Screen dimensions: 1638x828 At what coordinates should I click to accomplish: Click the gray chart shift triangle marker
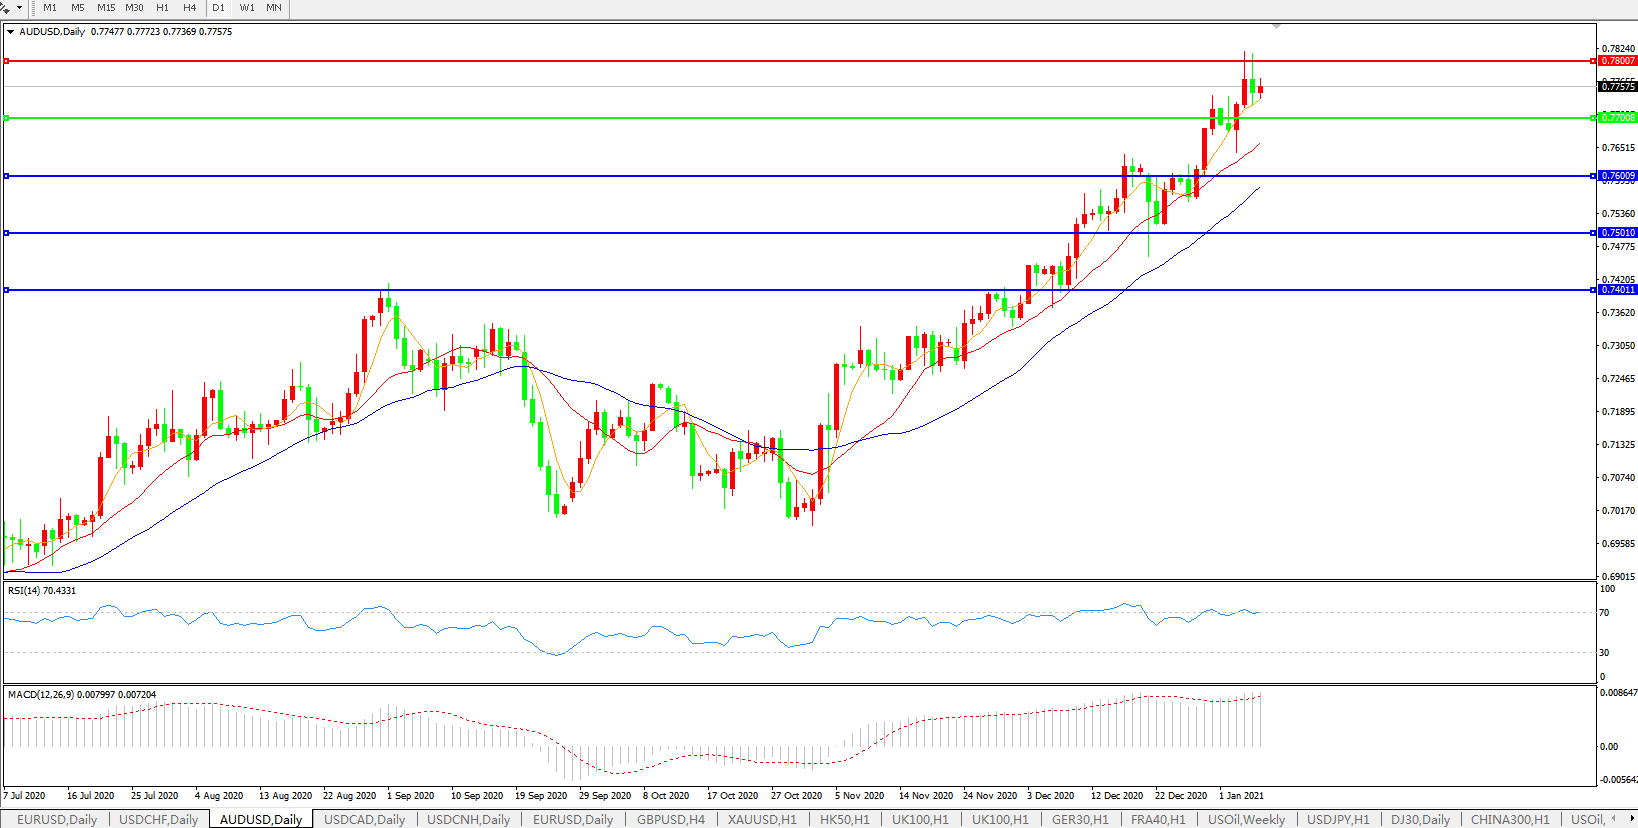point(1276,26)
